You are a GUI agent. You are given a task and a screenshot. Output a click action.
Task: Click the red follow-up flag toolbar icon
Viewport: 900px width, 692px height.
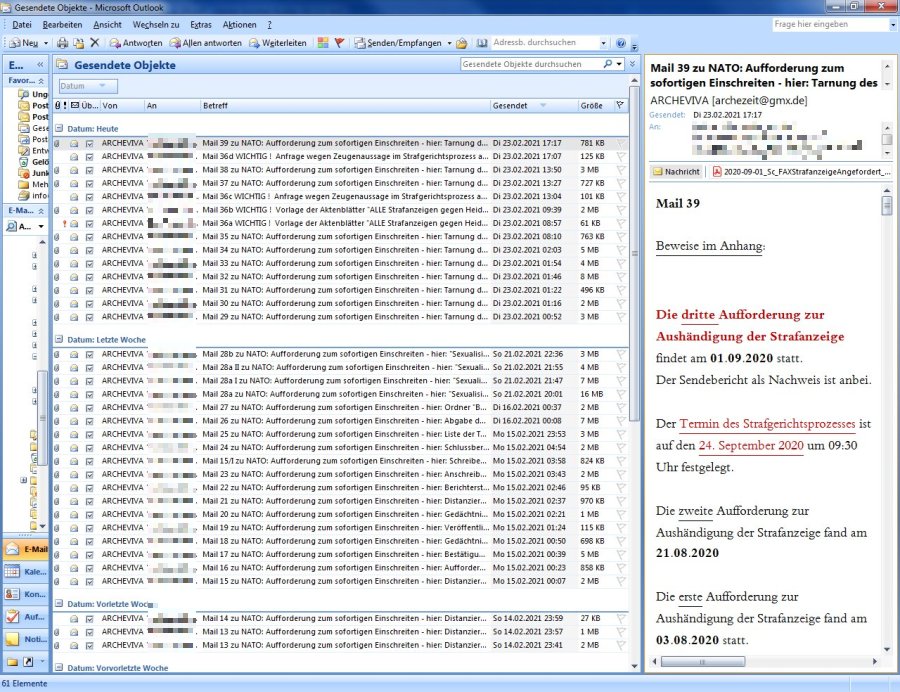pyautogui.click(x=339, y=43)
